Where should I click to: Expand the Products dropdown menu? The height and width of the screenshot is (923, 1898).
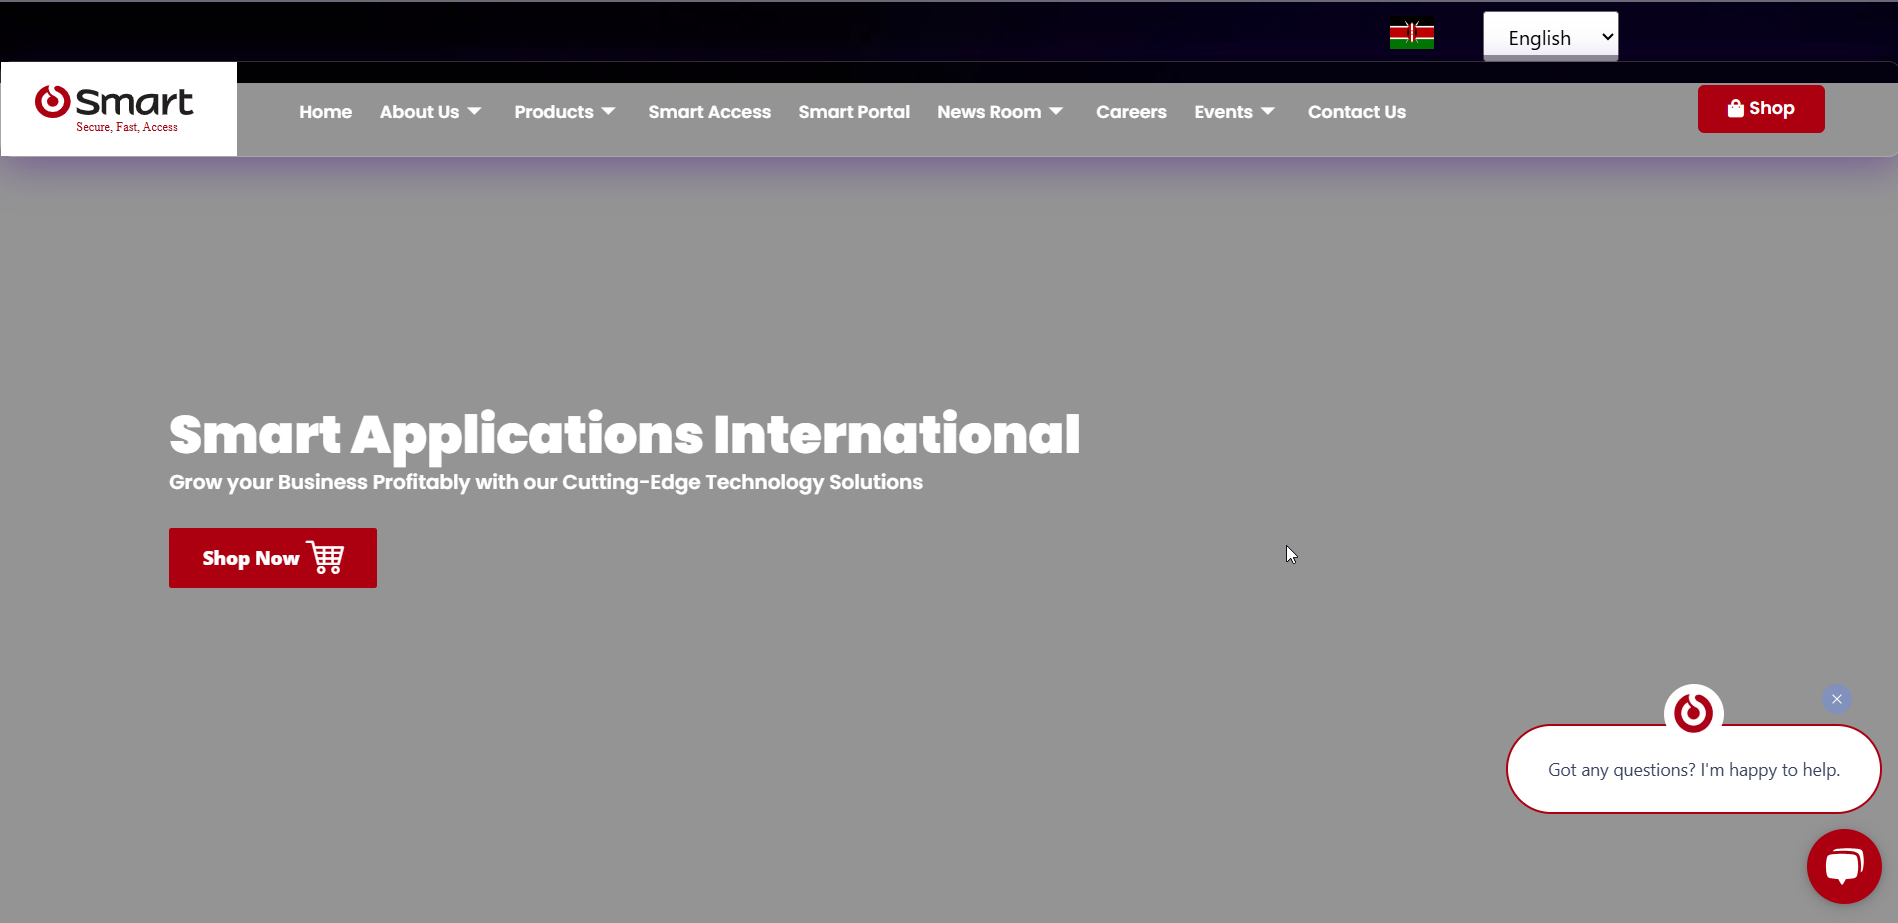pyautogui.click(x=565, y=112)
